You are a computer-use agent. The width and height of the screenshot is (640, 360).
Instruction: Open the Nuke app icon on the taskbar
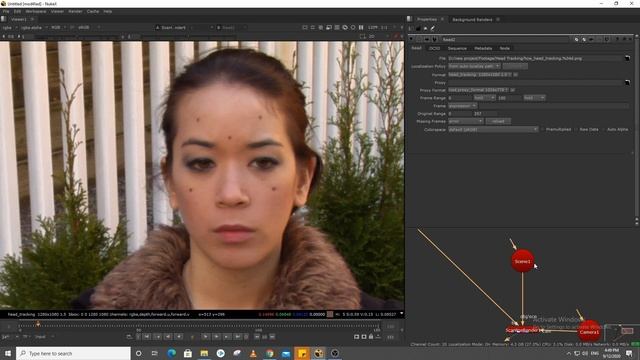pyautogui.click(x=319, y=353)
